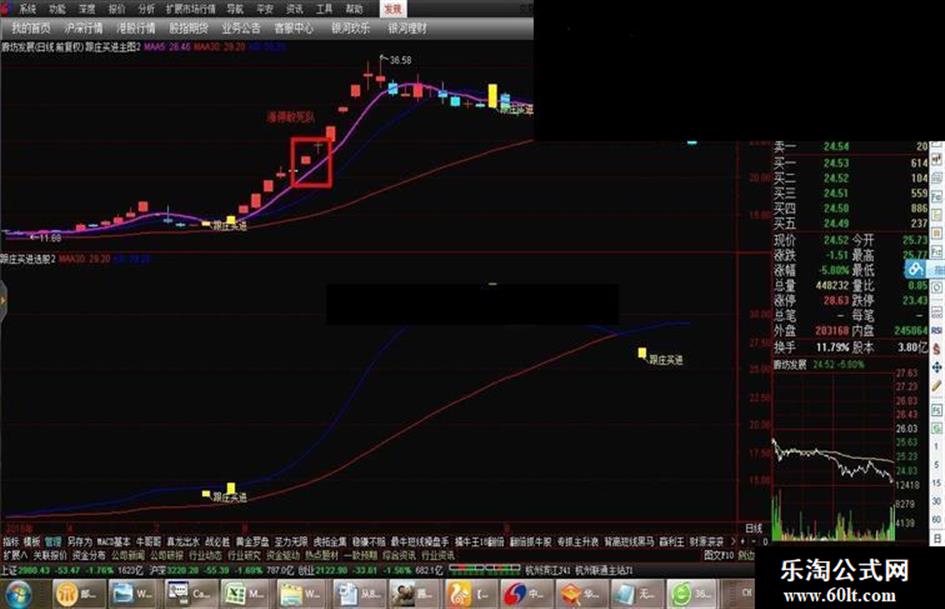The image size is (945, 609).
Task: Open 沪深行情 quotes
Action: [84, 28]
